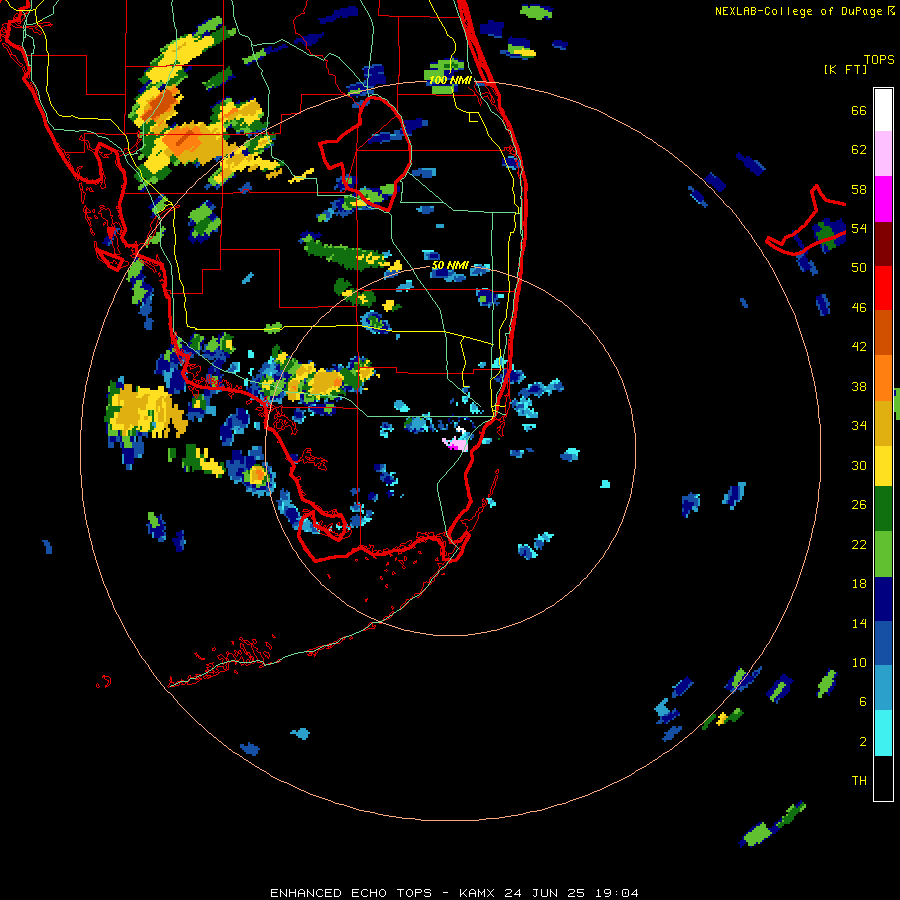Click the TOPS legend heading
The height and width of the screenshot is (900, 900).
[879, 59]
